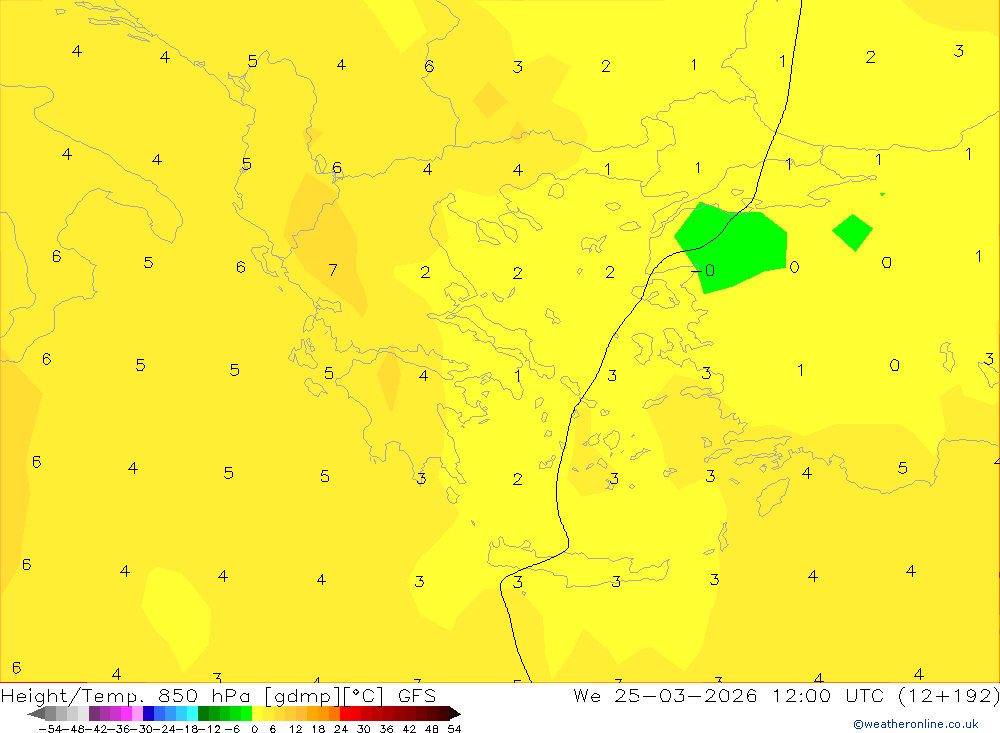Click the 7 temperature value on the map
1000x733 pixels.
pyautogui.click(x=332, y=270)
